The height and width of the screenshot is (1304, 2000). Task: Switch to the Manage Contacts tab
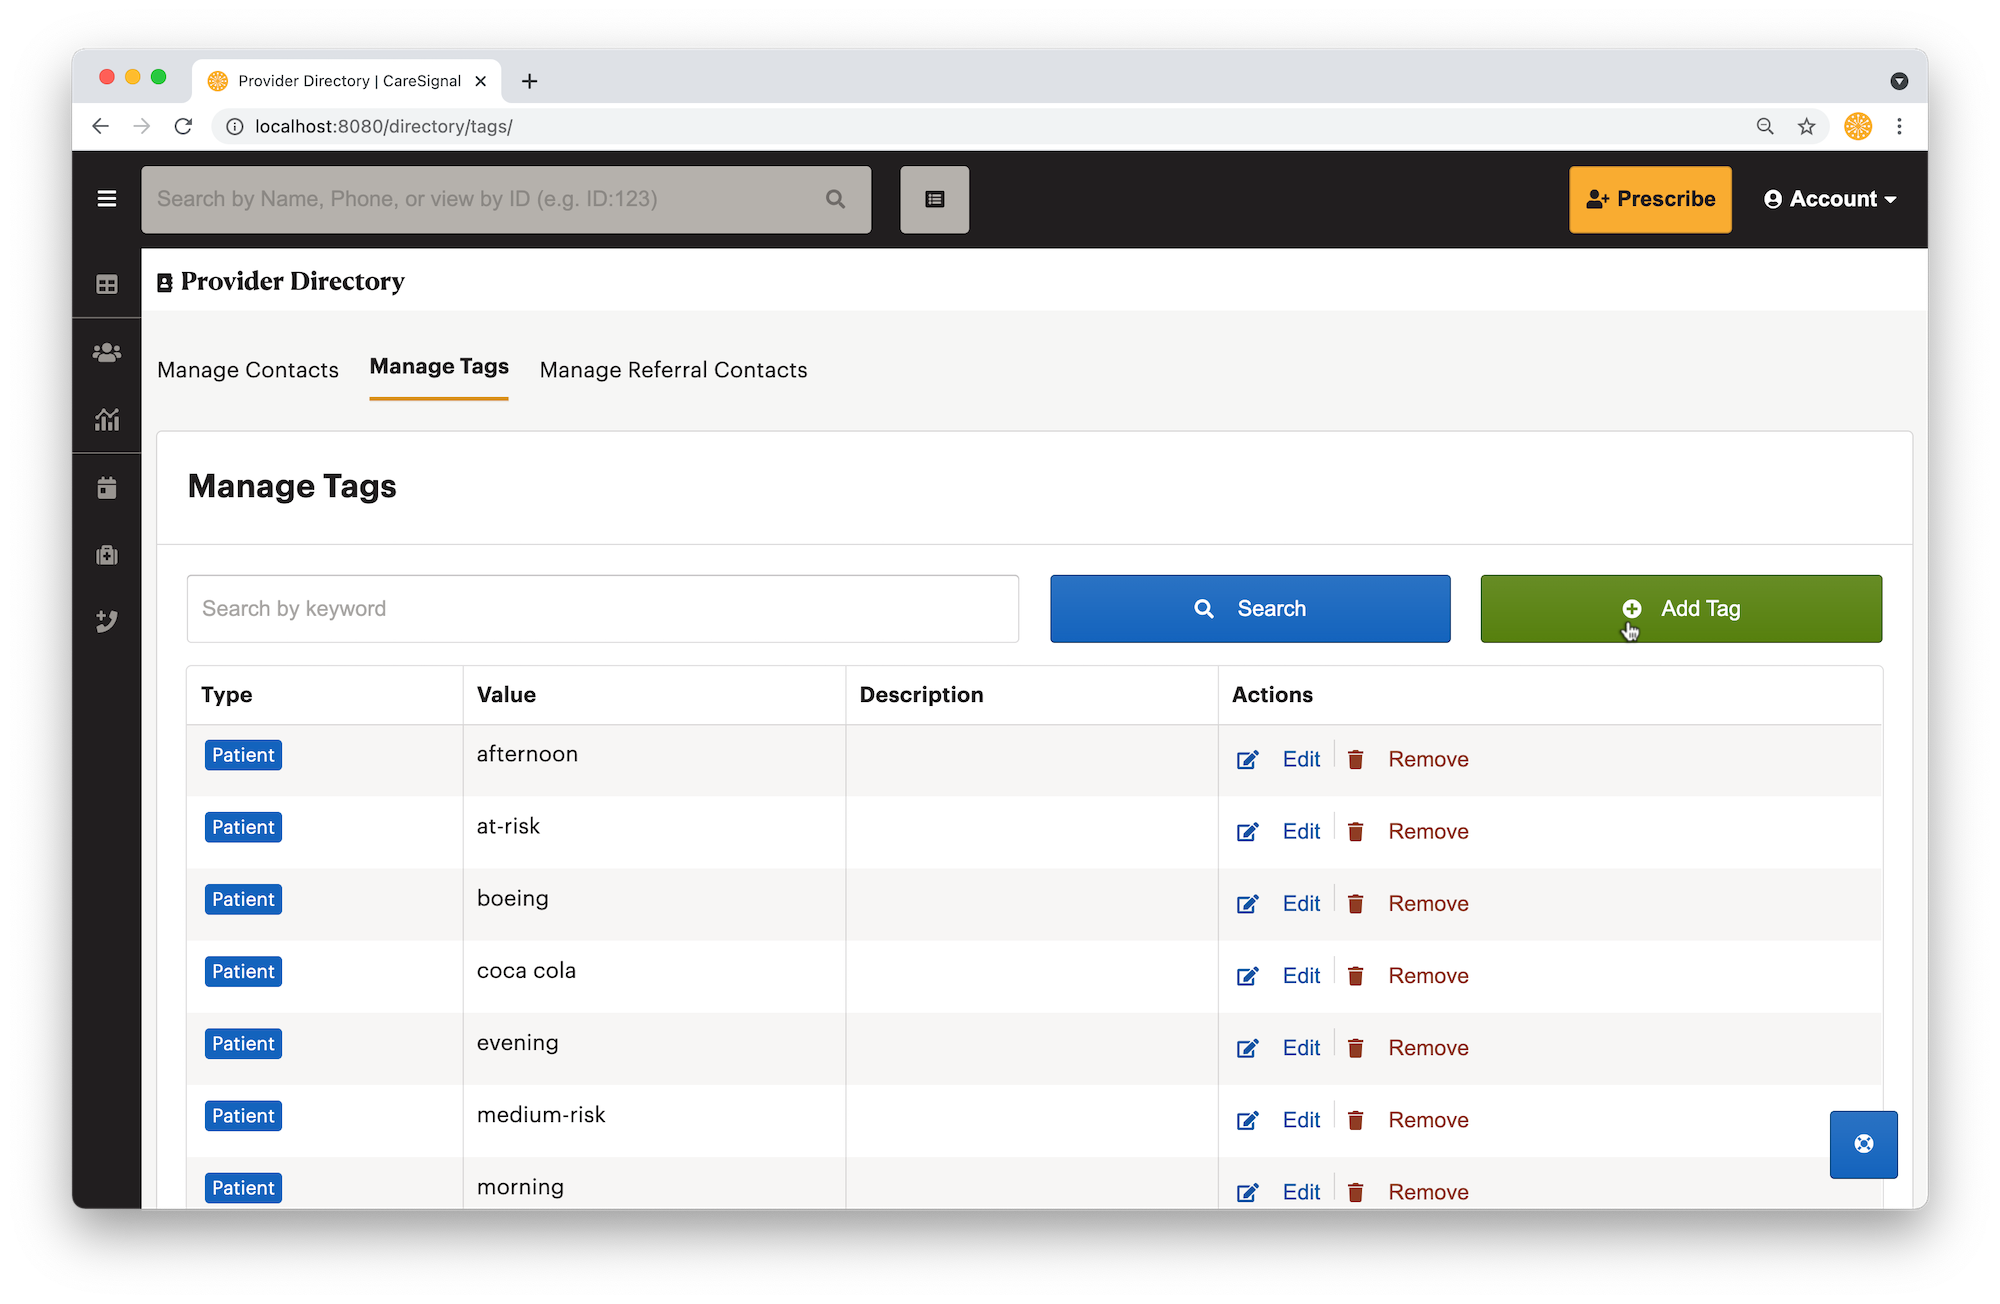(248, 370)
